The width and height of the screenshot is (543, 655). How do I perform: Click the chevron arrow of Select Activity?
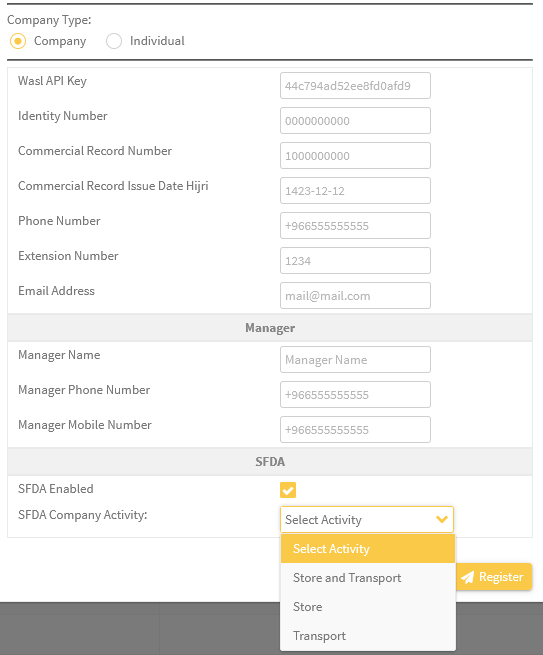pyautogui.click(x=442, y=519)
